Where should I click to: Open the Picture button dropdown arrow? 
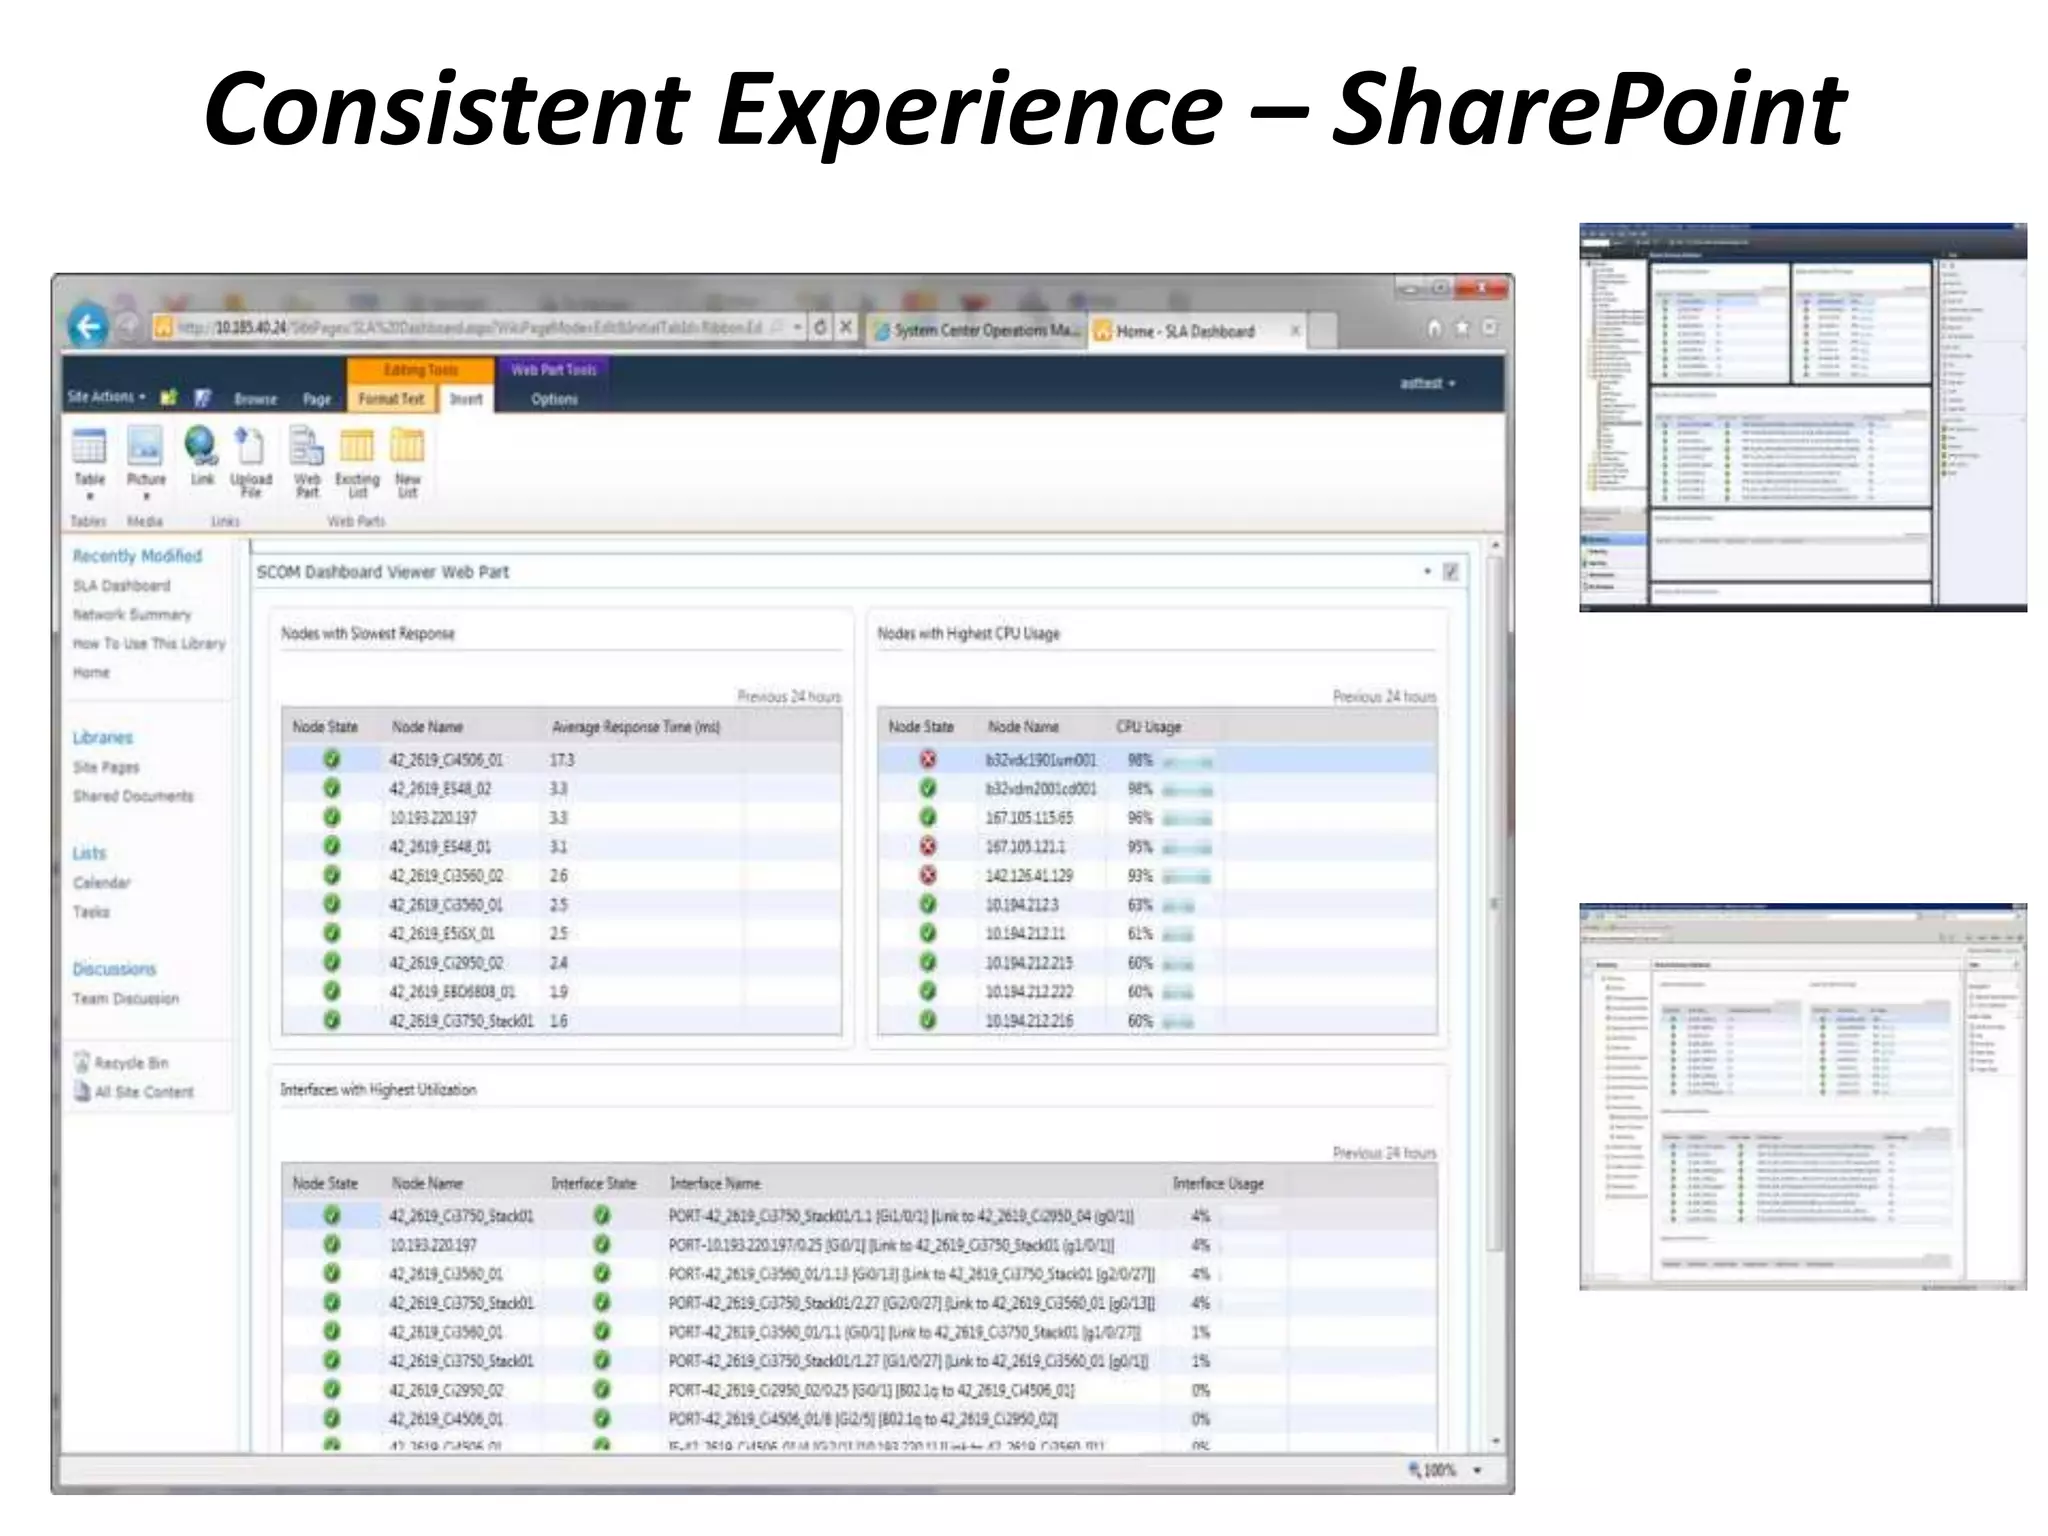coord(146,496)
